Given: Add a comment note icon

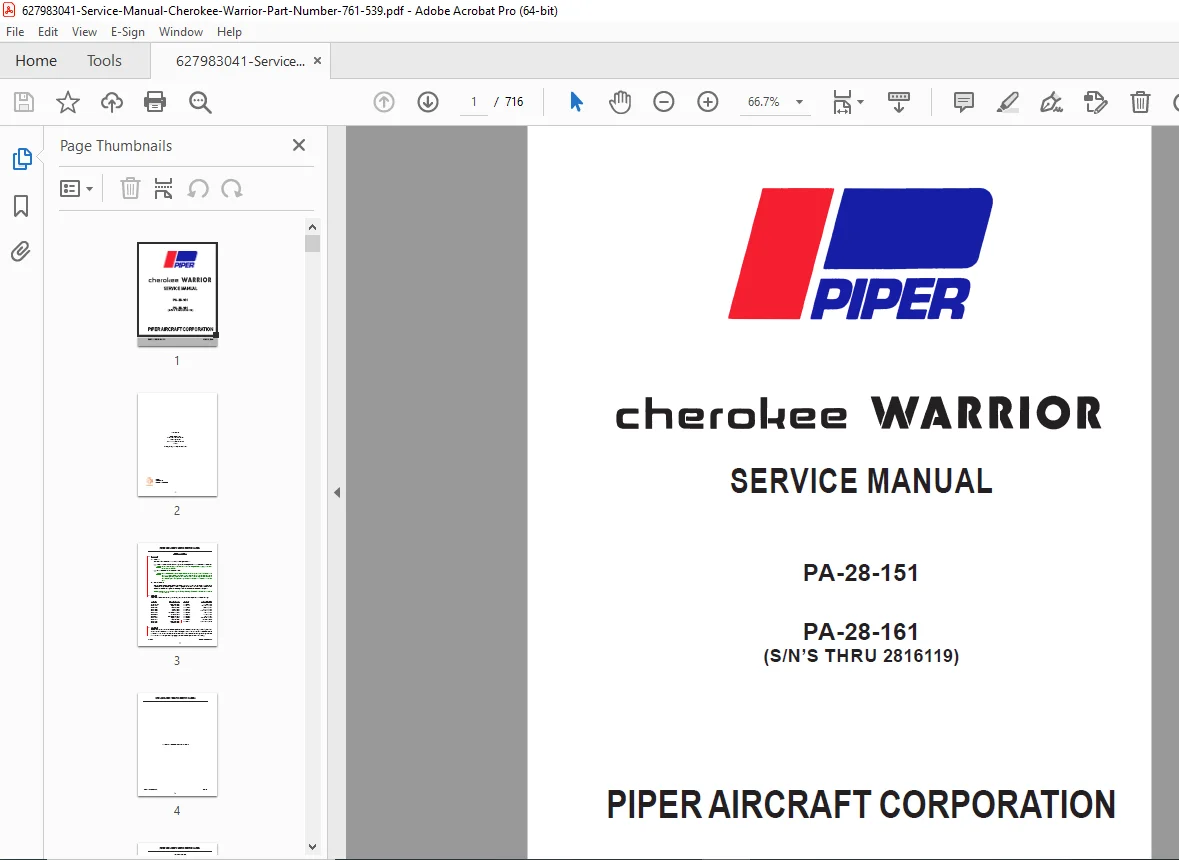Looking at the screenshot, I should [x=963, y=102].
